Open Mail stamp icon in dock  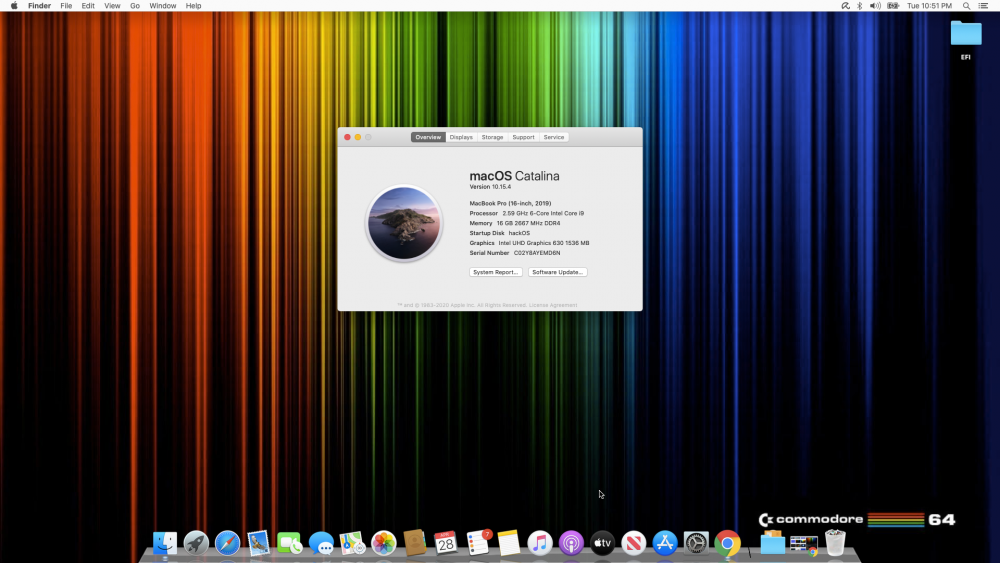point(258,543)
